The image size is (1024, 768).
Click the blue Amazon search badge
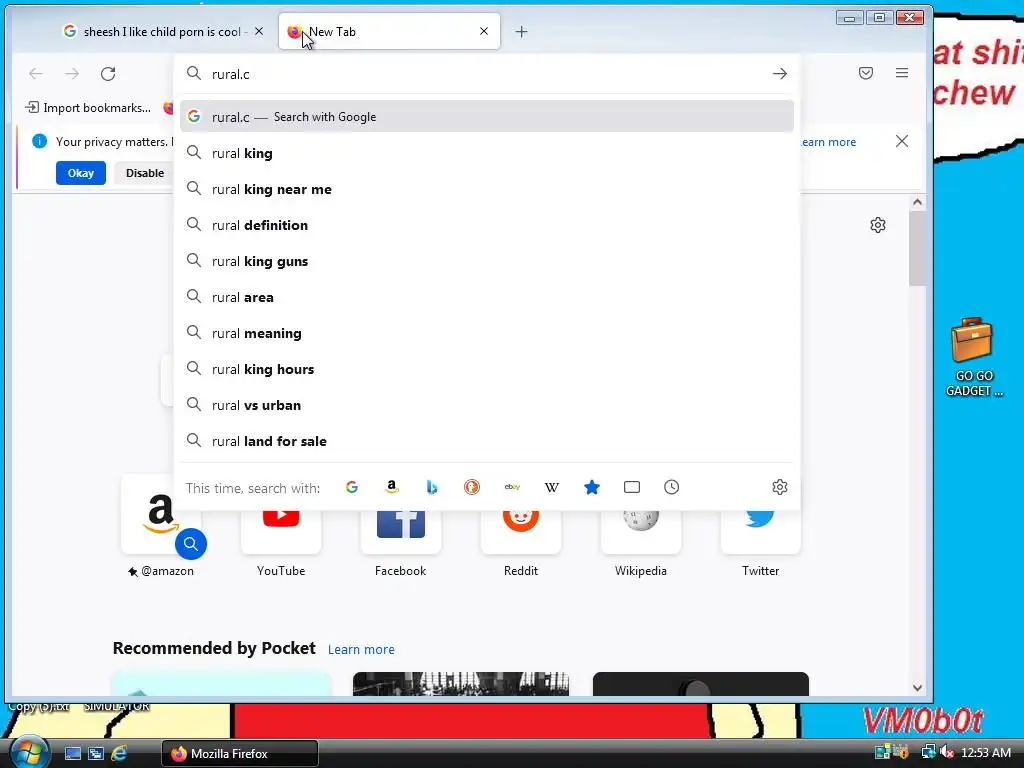(x=191, y=543)
